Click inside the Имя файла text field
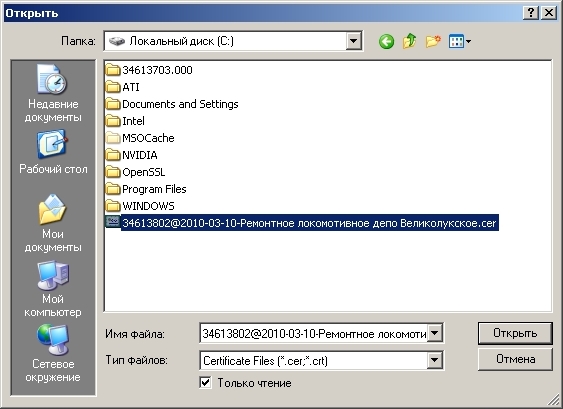This screenshot has height=409, width=563. [x=313, y=334]
